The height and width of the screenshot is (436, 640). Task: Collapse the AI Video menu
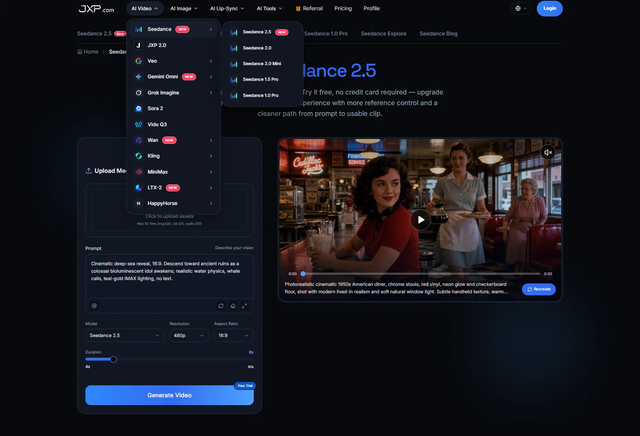coord(145,9)
